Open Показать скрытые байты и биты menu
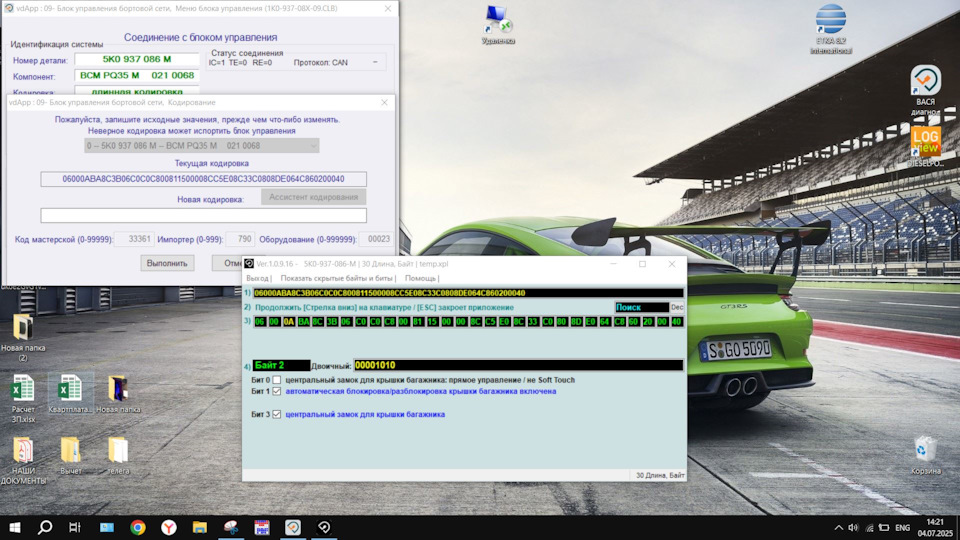This screenshot has width=960, height=540. point(337,278)
